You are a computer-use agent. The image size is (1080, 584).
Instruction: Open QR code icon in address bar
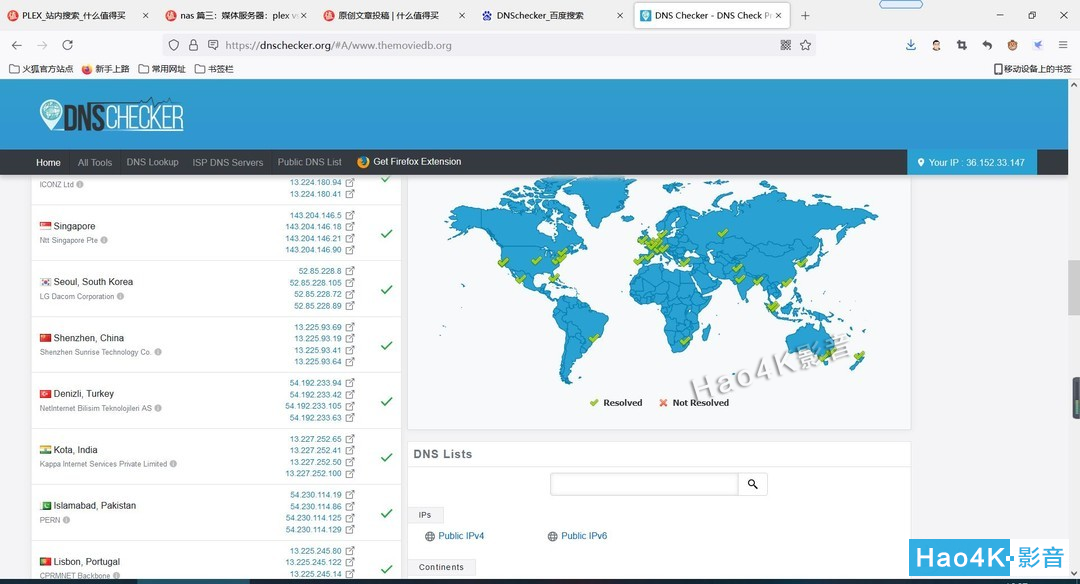pyautogui.click(x=785, y=45)
